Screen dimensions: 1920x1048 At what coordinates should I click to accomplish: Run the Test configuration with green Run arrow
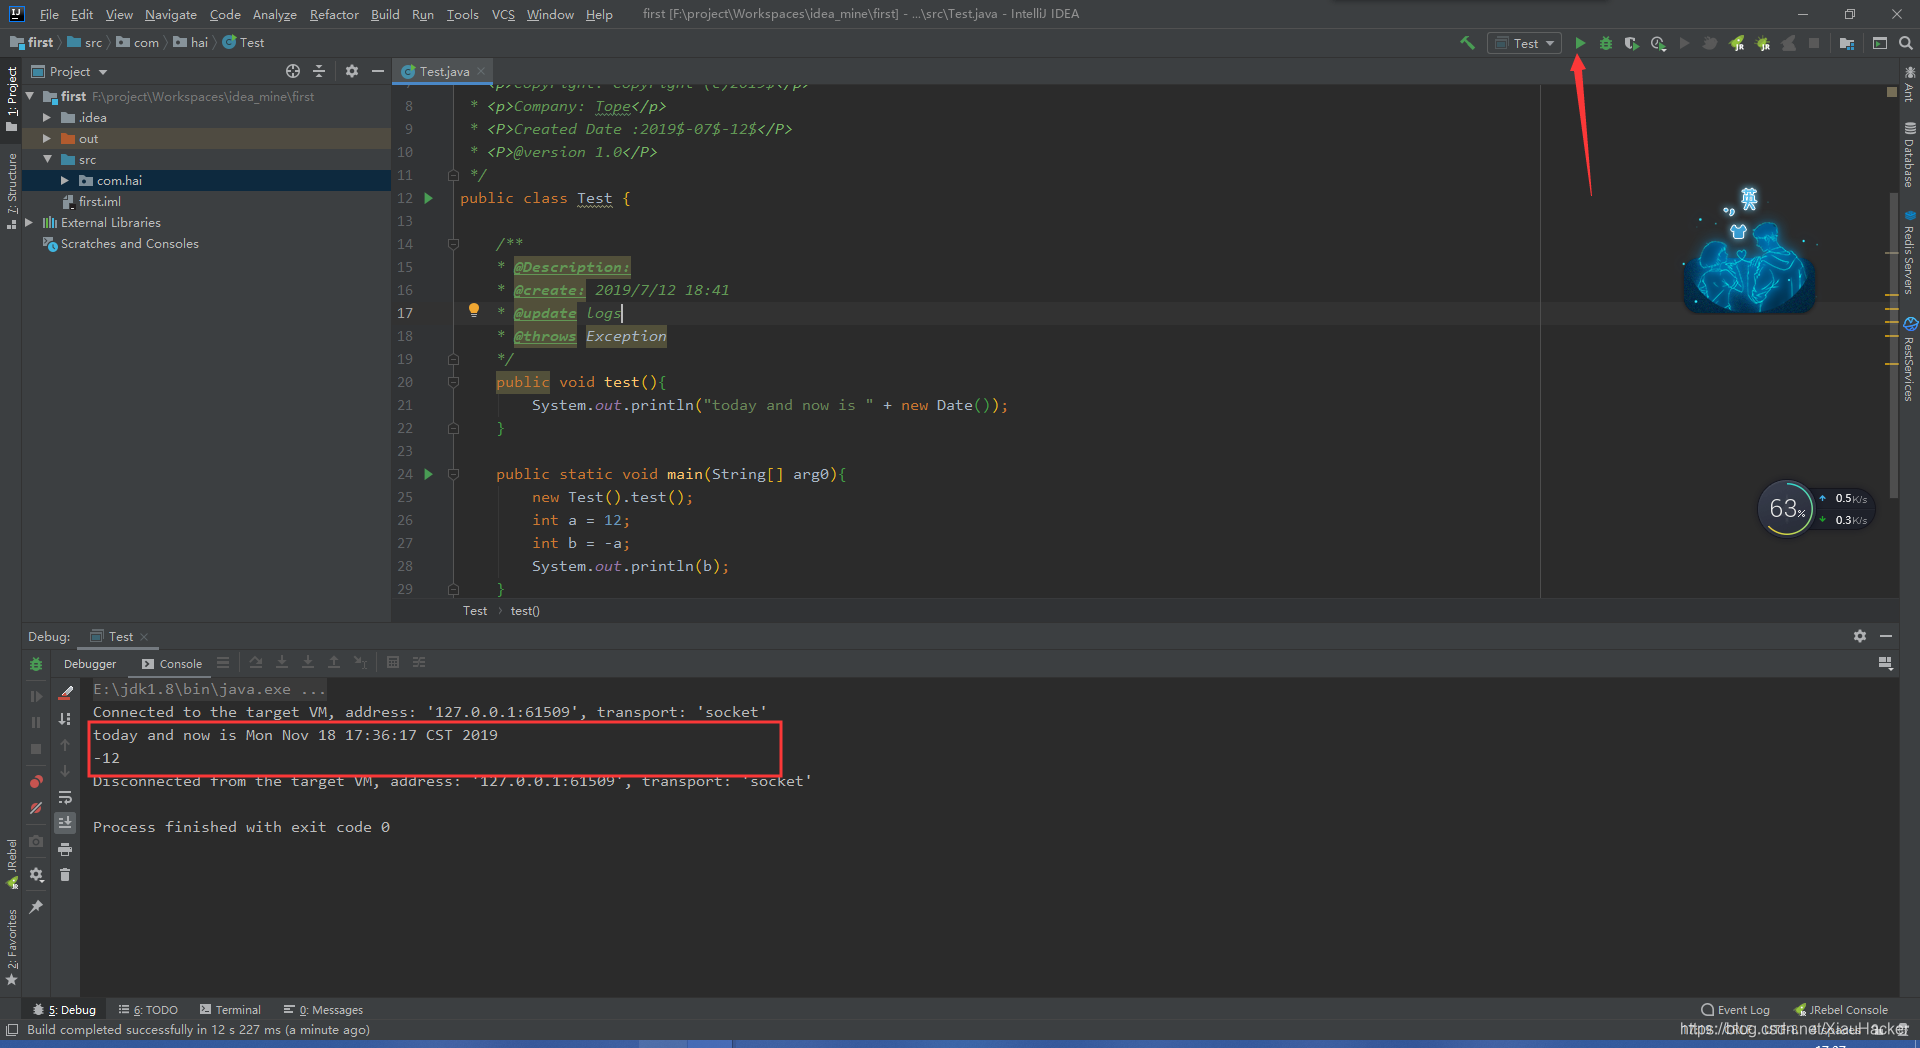1580,43
